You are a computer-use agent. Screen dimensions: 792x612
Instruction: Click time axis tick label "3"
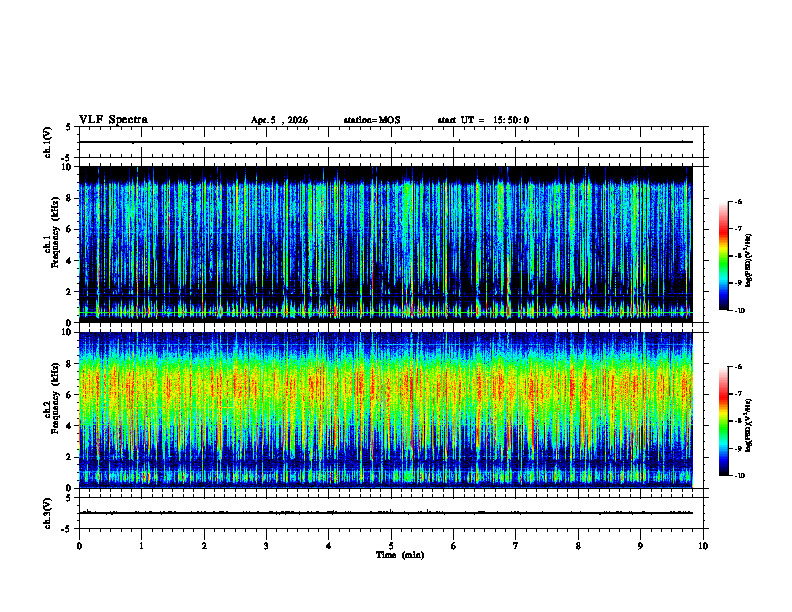click(x=266, y=546)
